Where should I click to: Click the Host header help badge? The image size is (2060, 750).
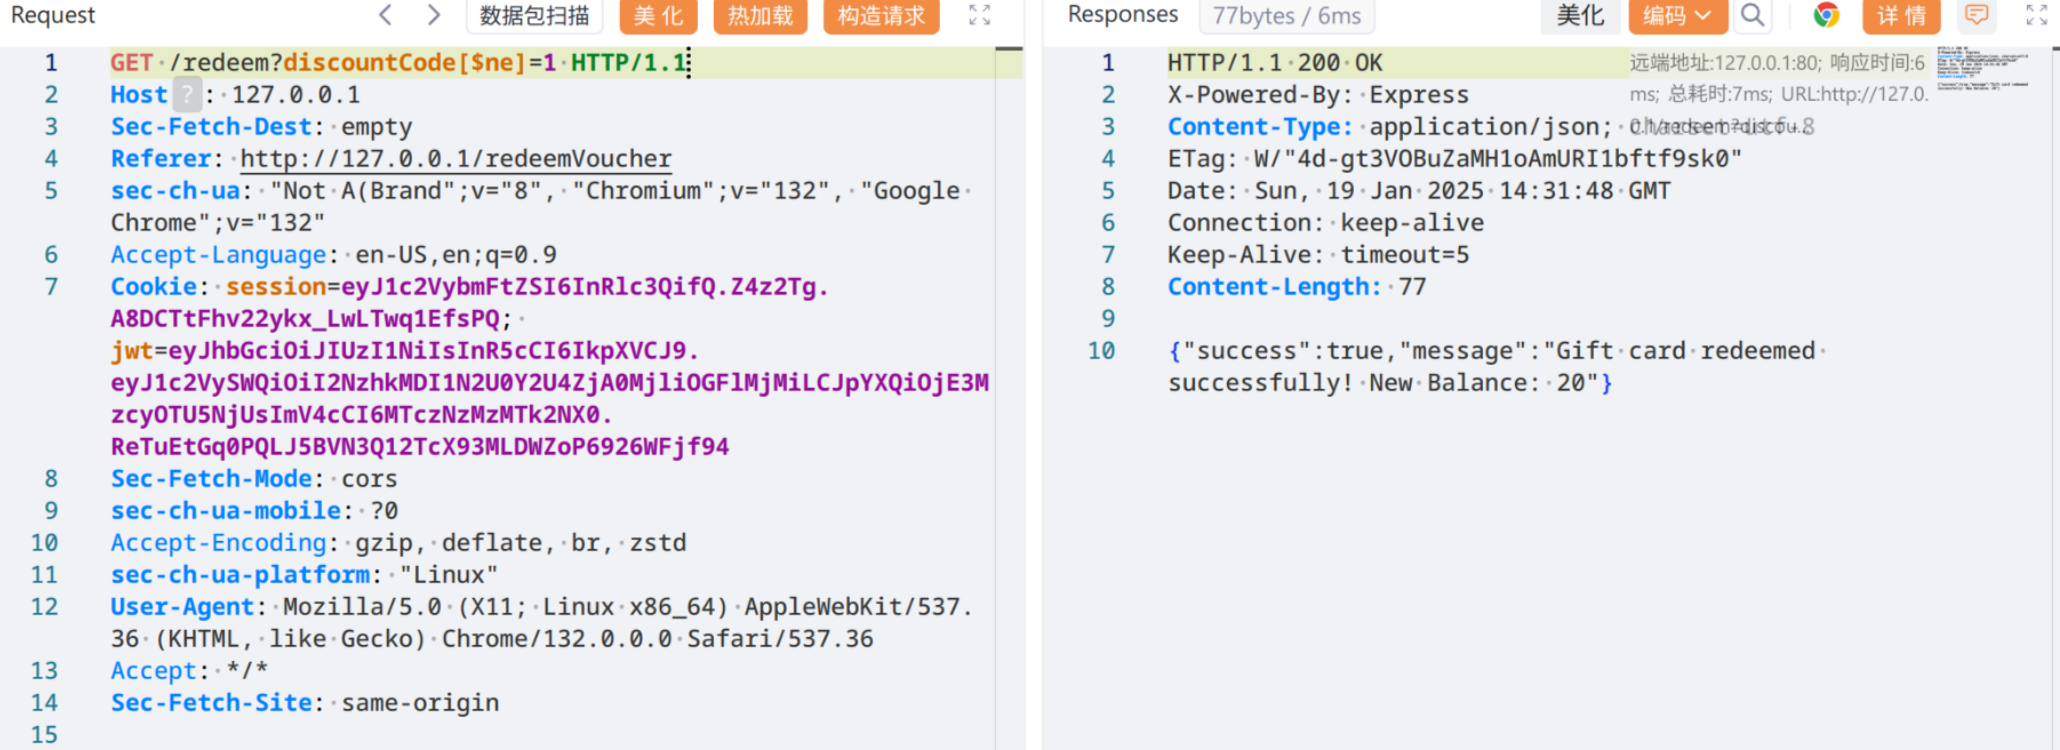tap(187, 95)
